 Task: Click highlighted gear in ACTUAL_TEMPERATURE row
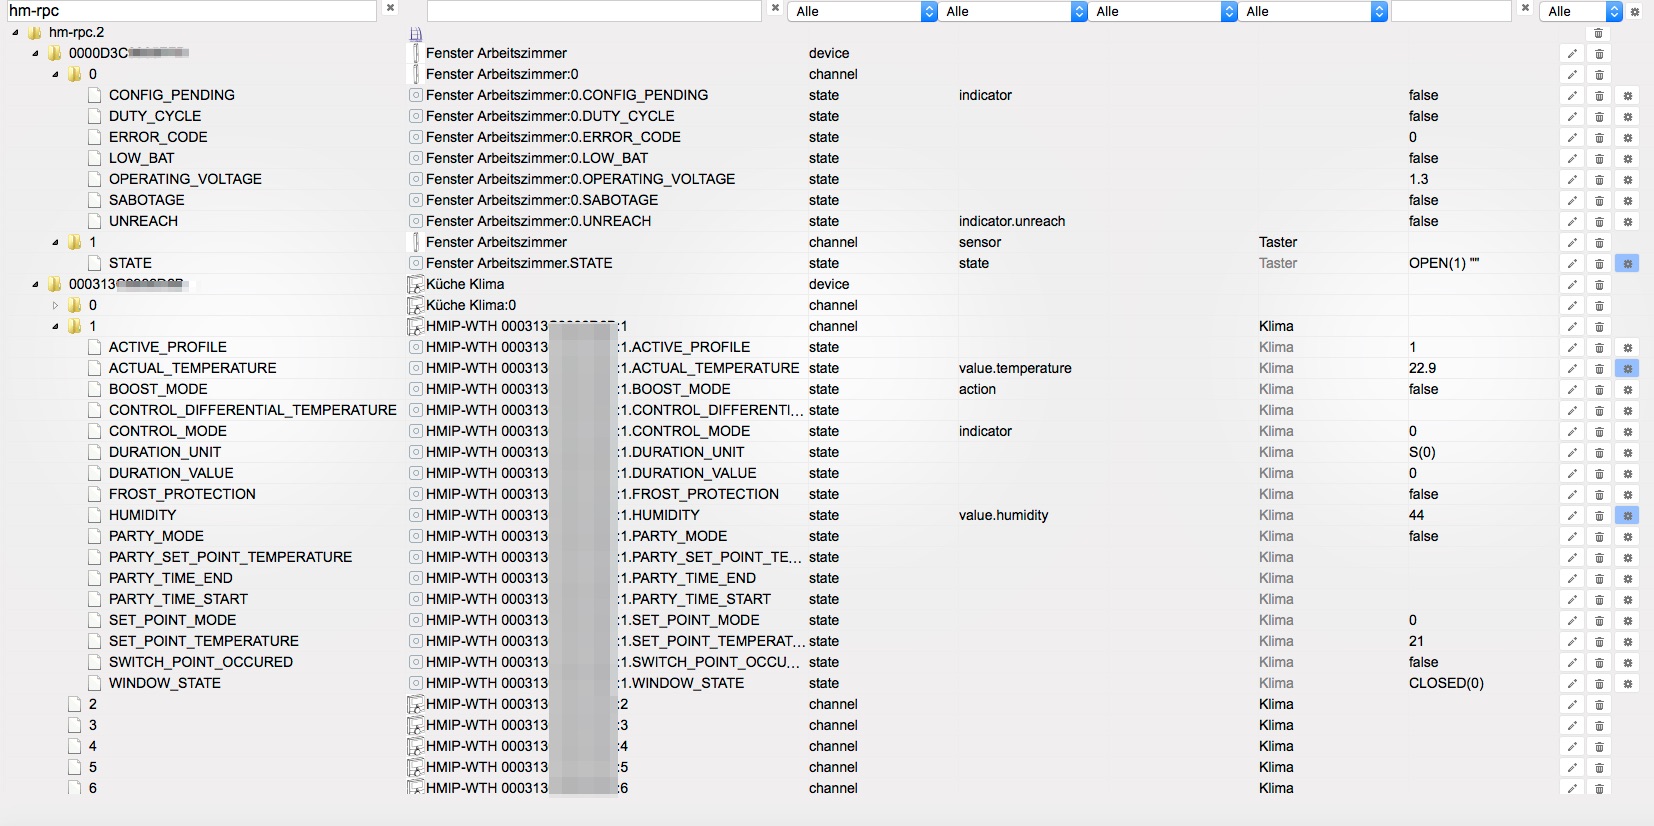coord(1627,369)
